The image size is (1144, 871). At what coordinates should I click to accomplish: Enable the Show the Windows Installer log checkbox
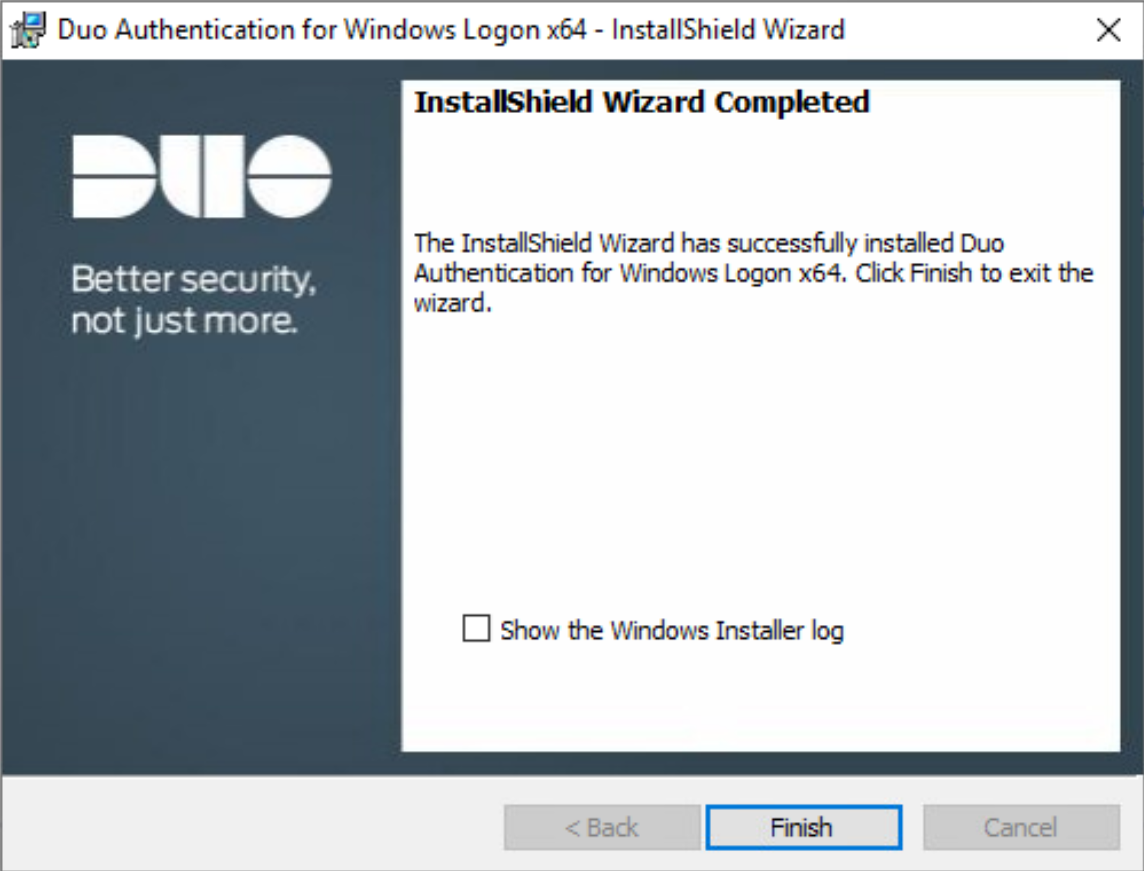[x=476, y=629]
